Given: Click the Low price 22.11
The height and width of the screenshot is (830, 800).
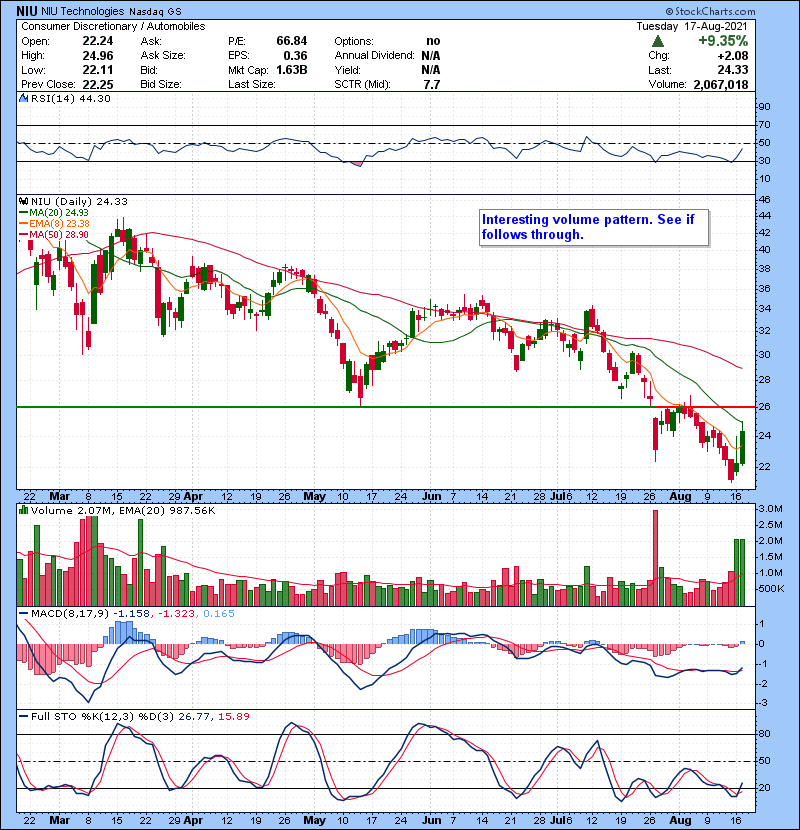Looking at the screenshot, I should [x=98, y=70].
